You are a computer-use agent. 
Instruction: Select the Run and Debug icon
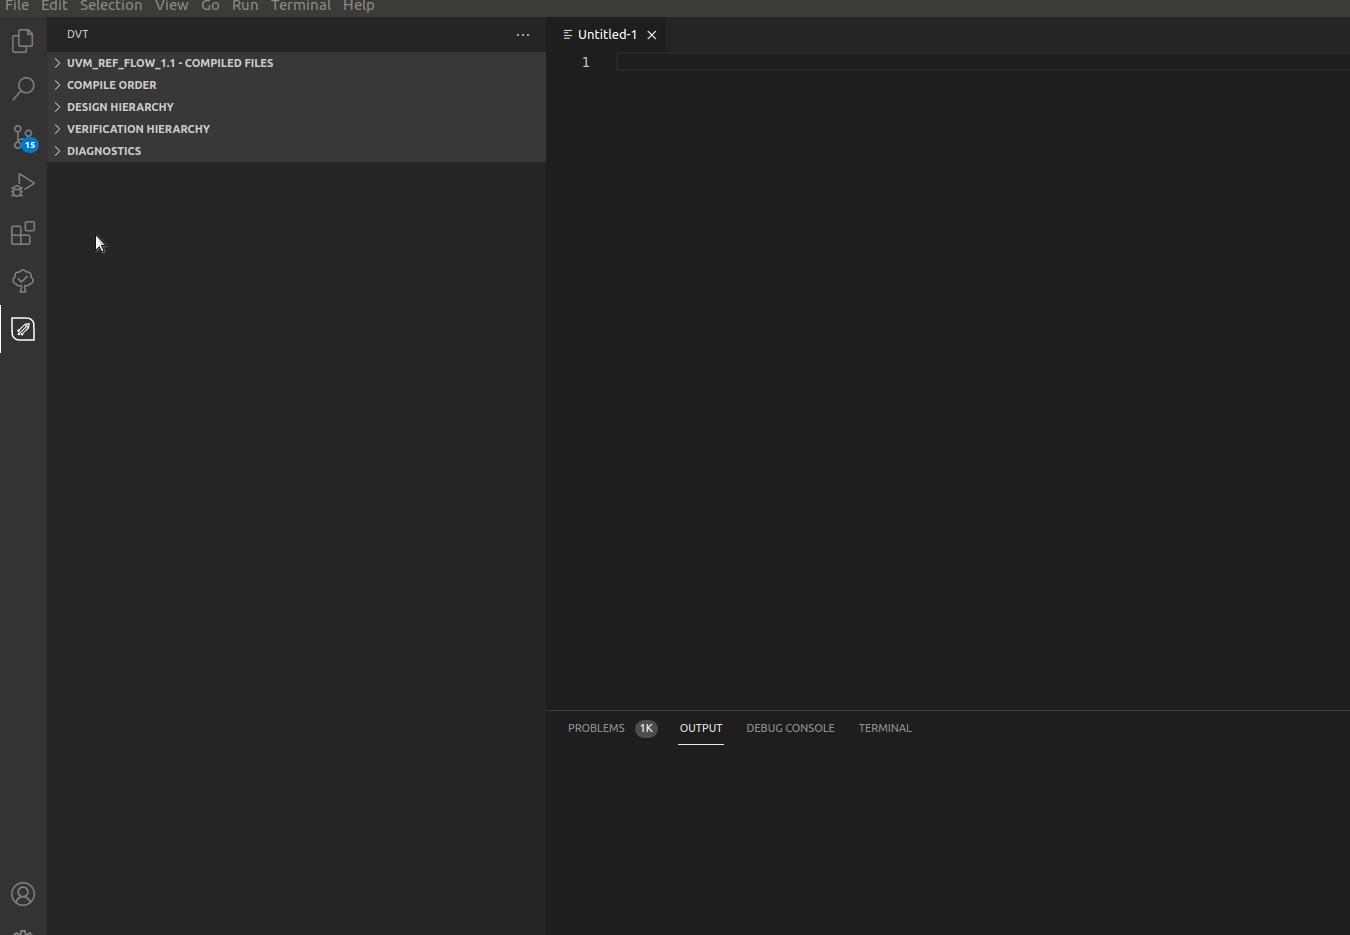coord(22,185)
